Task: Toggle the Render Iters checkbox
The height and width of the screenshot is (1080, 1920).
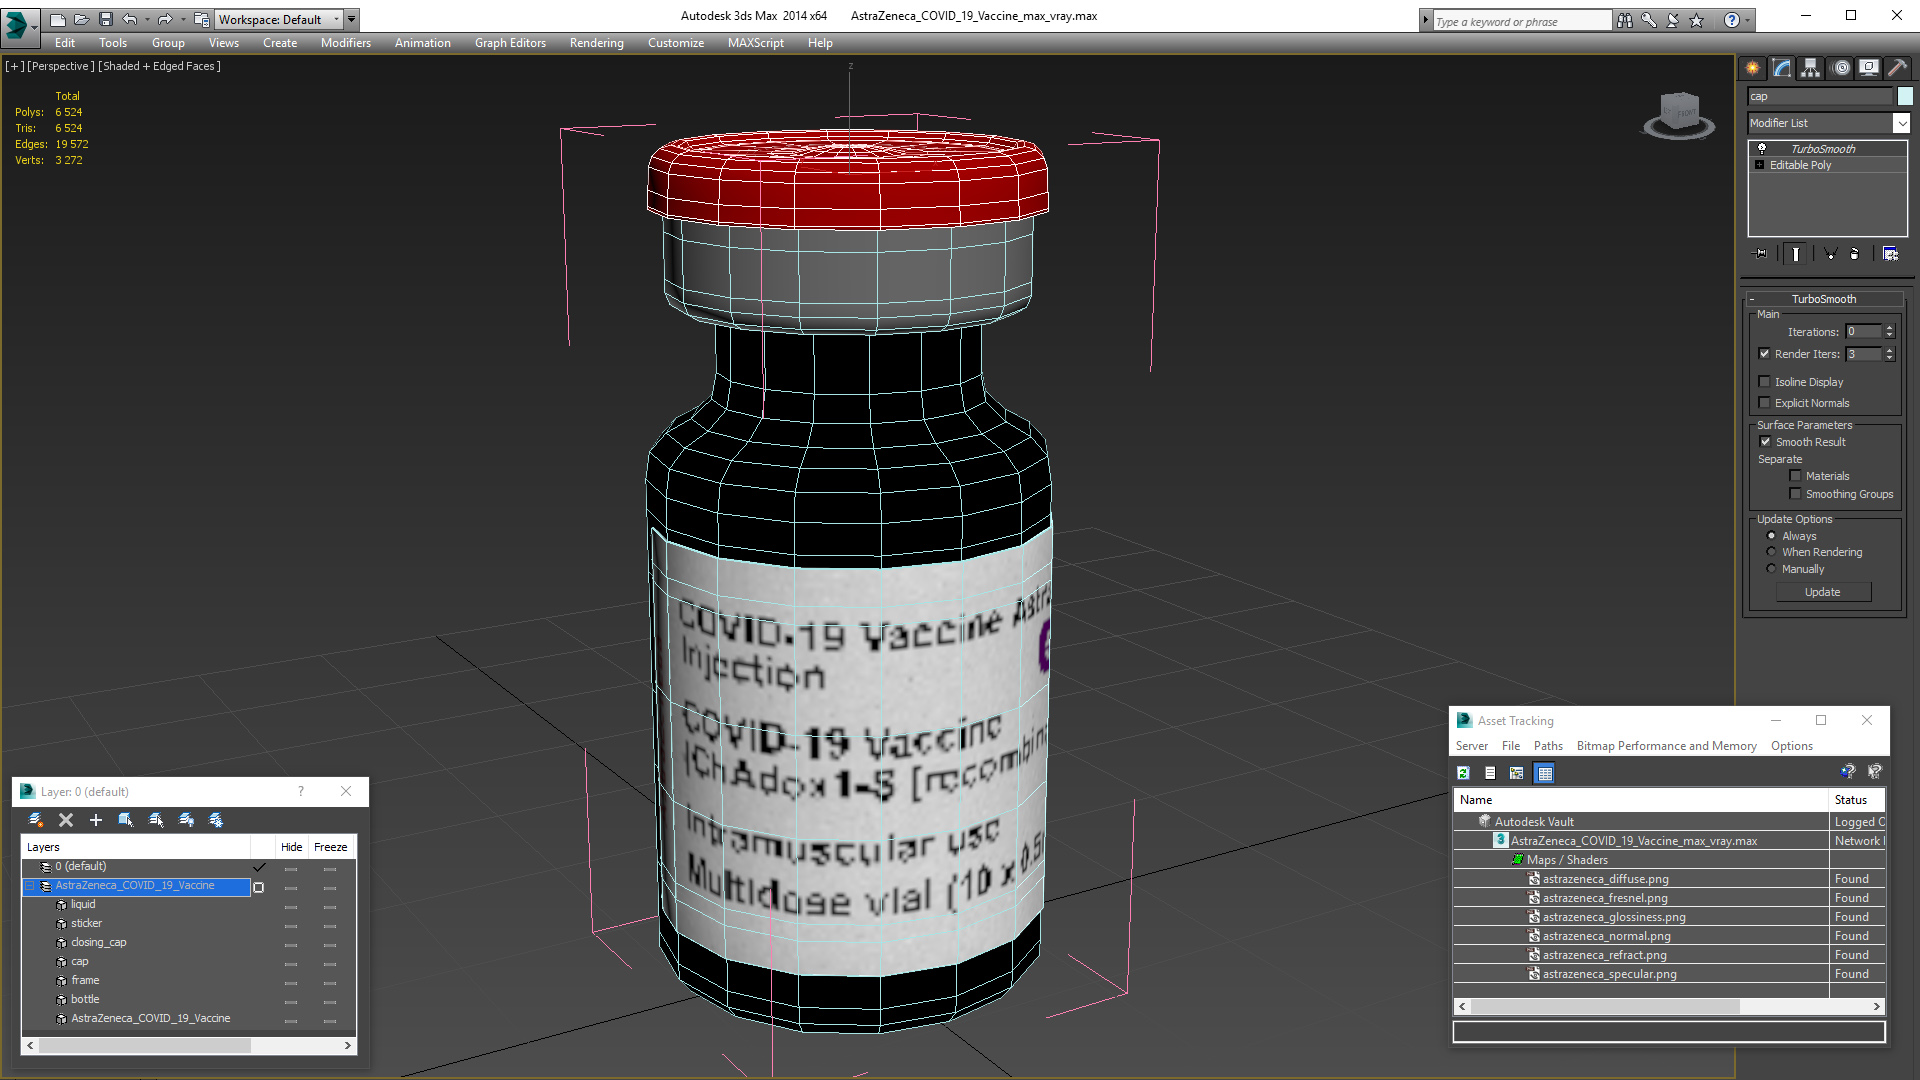Action: pos(1764,354)
